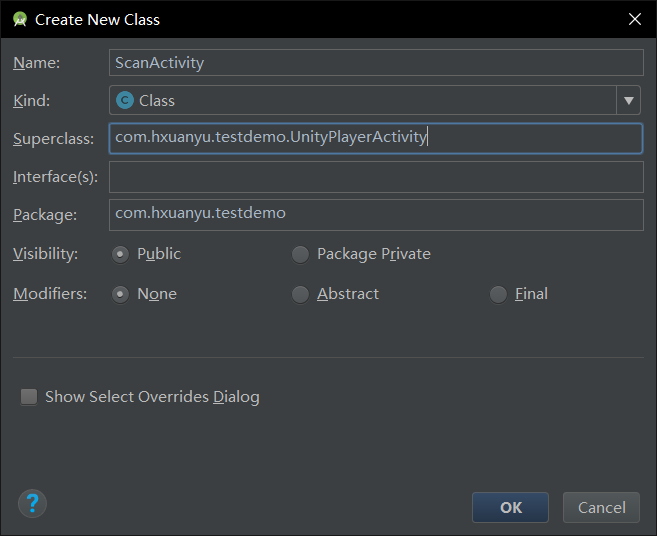Choose Package Private visibility
The width and height of the screenshot is (657, 536).
pos(300,254)
